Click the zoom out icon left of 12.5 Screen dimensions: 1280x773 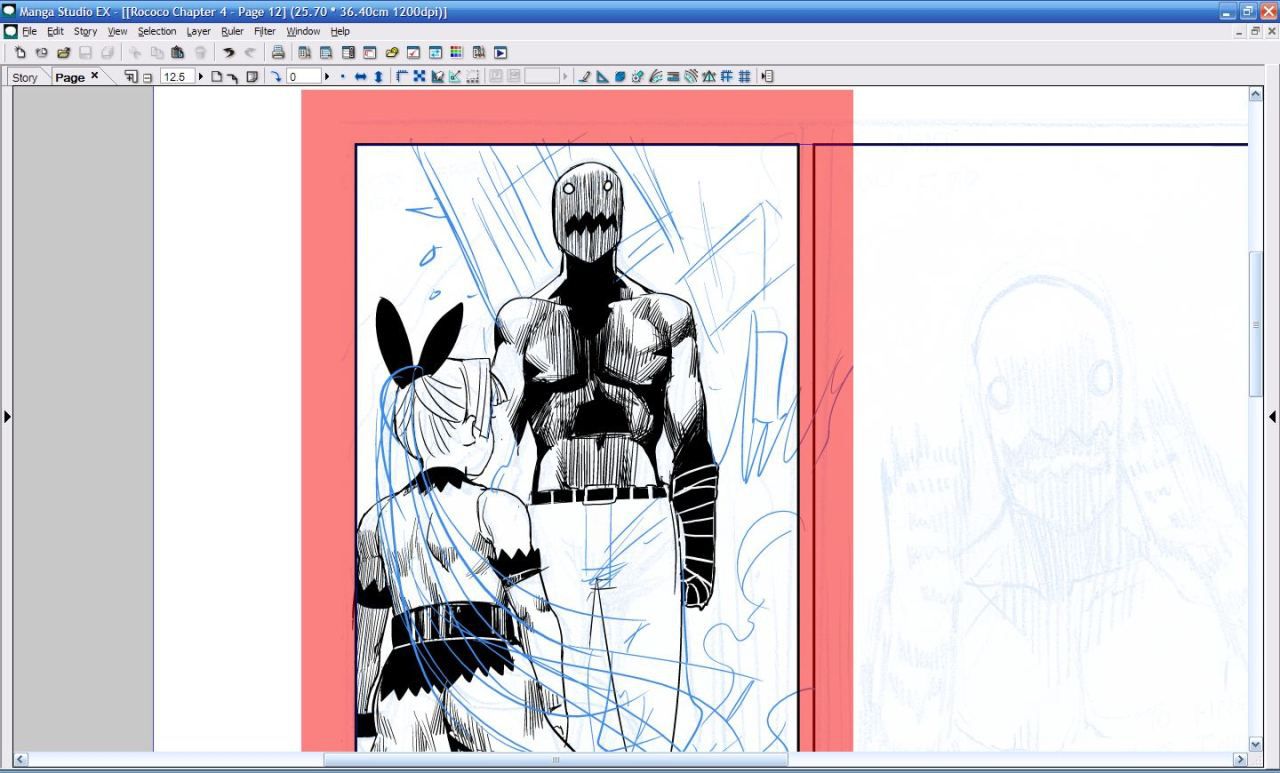click(148, 78)
